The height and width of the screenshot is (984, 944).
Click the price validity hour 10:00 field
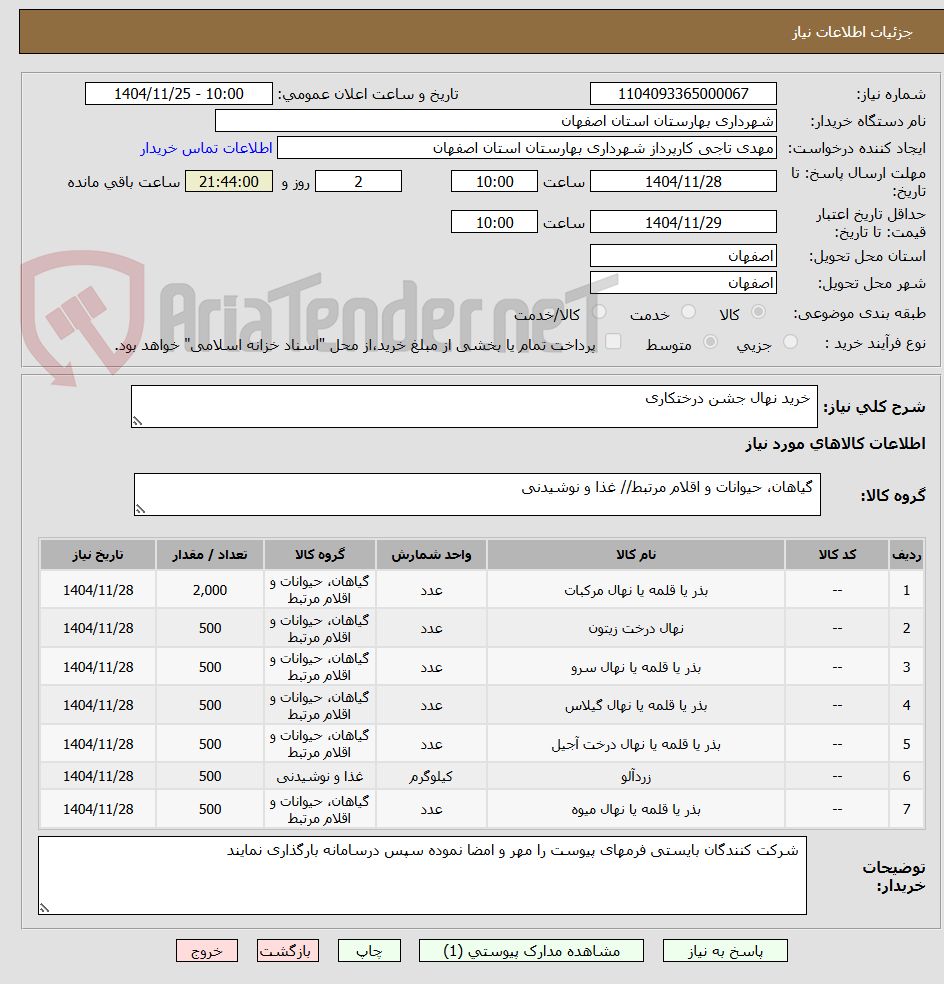494,222
